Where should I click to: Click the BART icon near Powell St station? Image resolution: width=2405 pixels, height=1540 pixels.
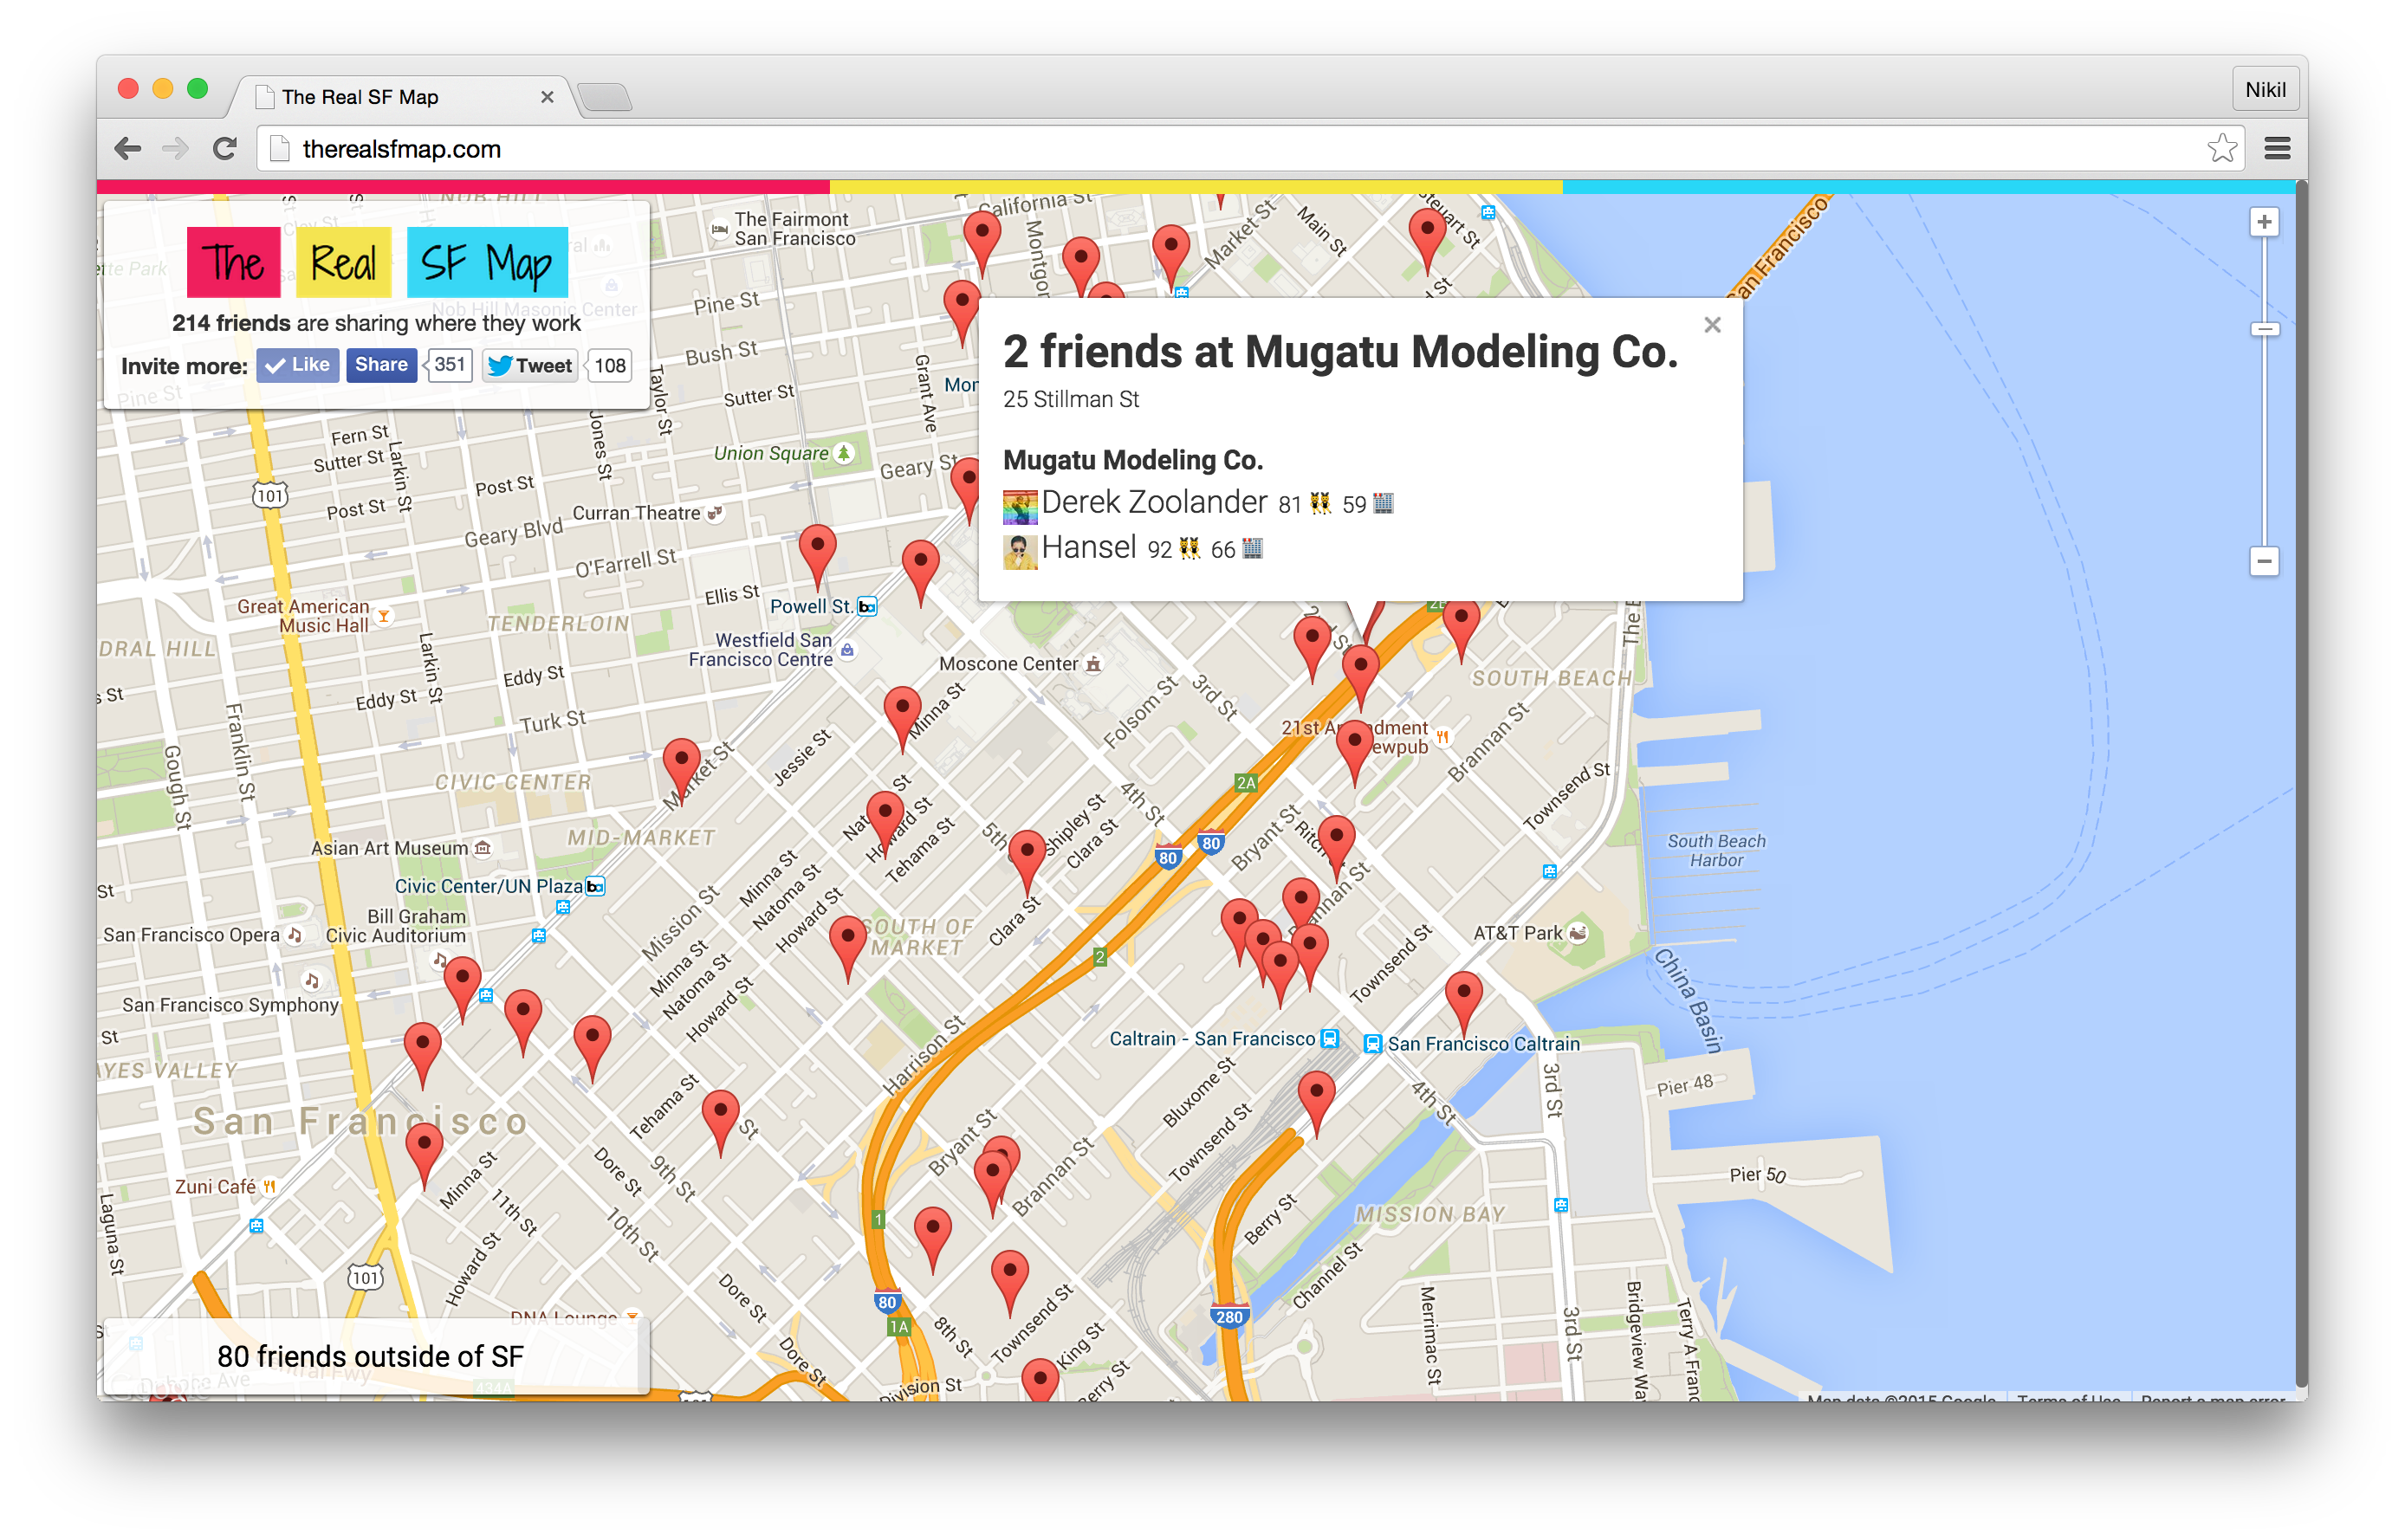coord(866,607)
